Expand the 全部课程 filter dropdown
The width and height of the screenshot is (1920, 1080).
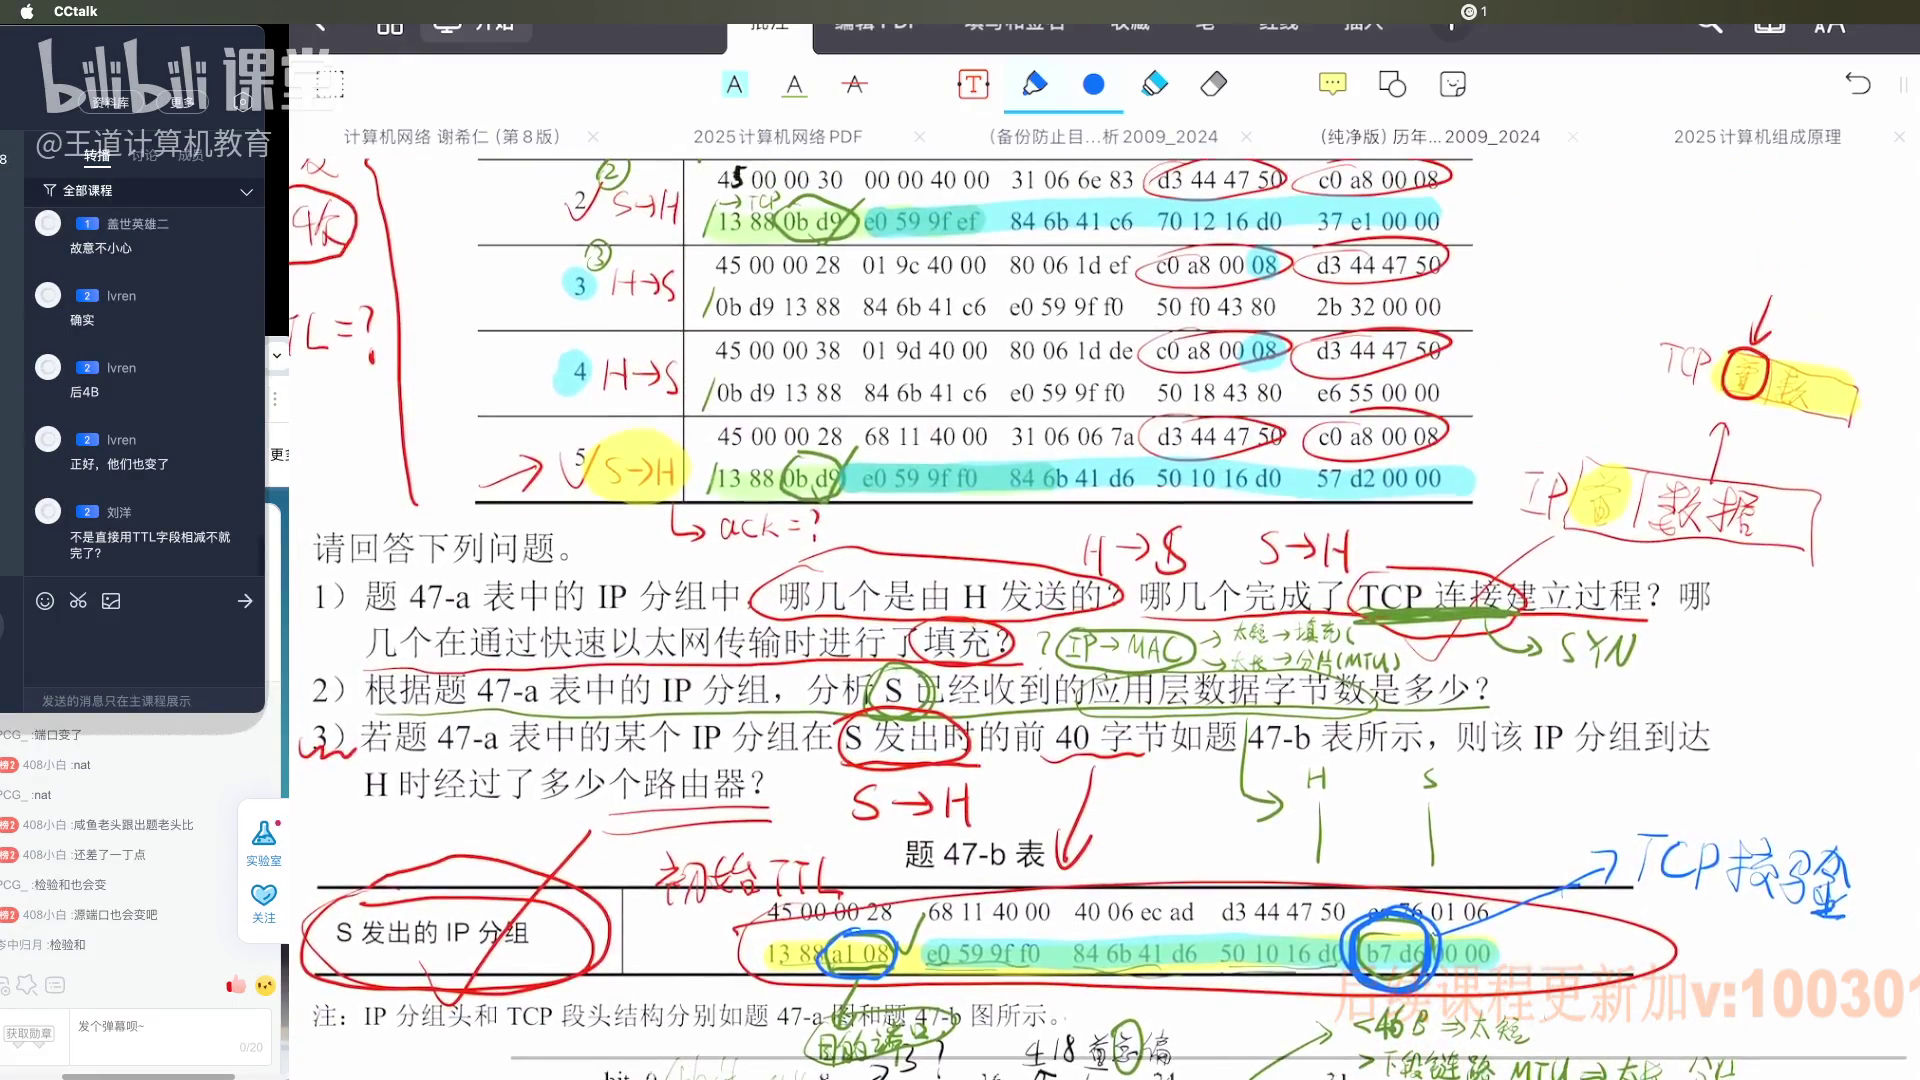click(246, 191)
